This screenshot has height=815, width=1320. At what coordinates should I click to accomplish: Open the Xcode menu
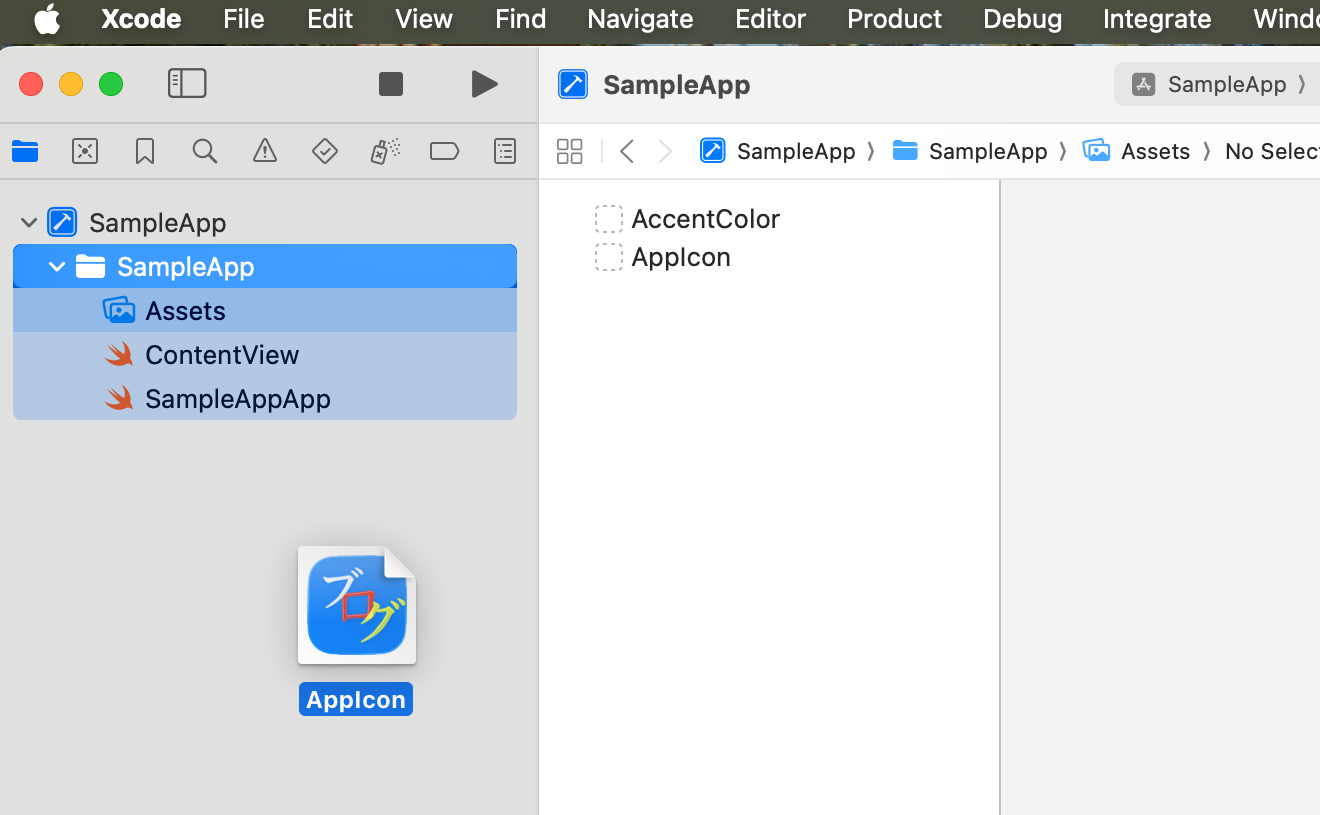(141, 19)
